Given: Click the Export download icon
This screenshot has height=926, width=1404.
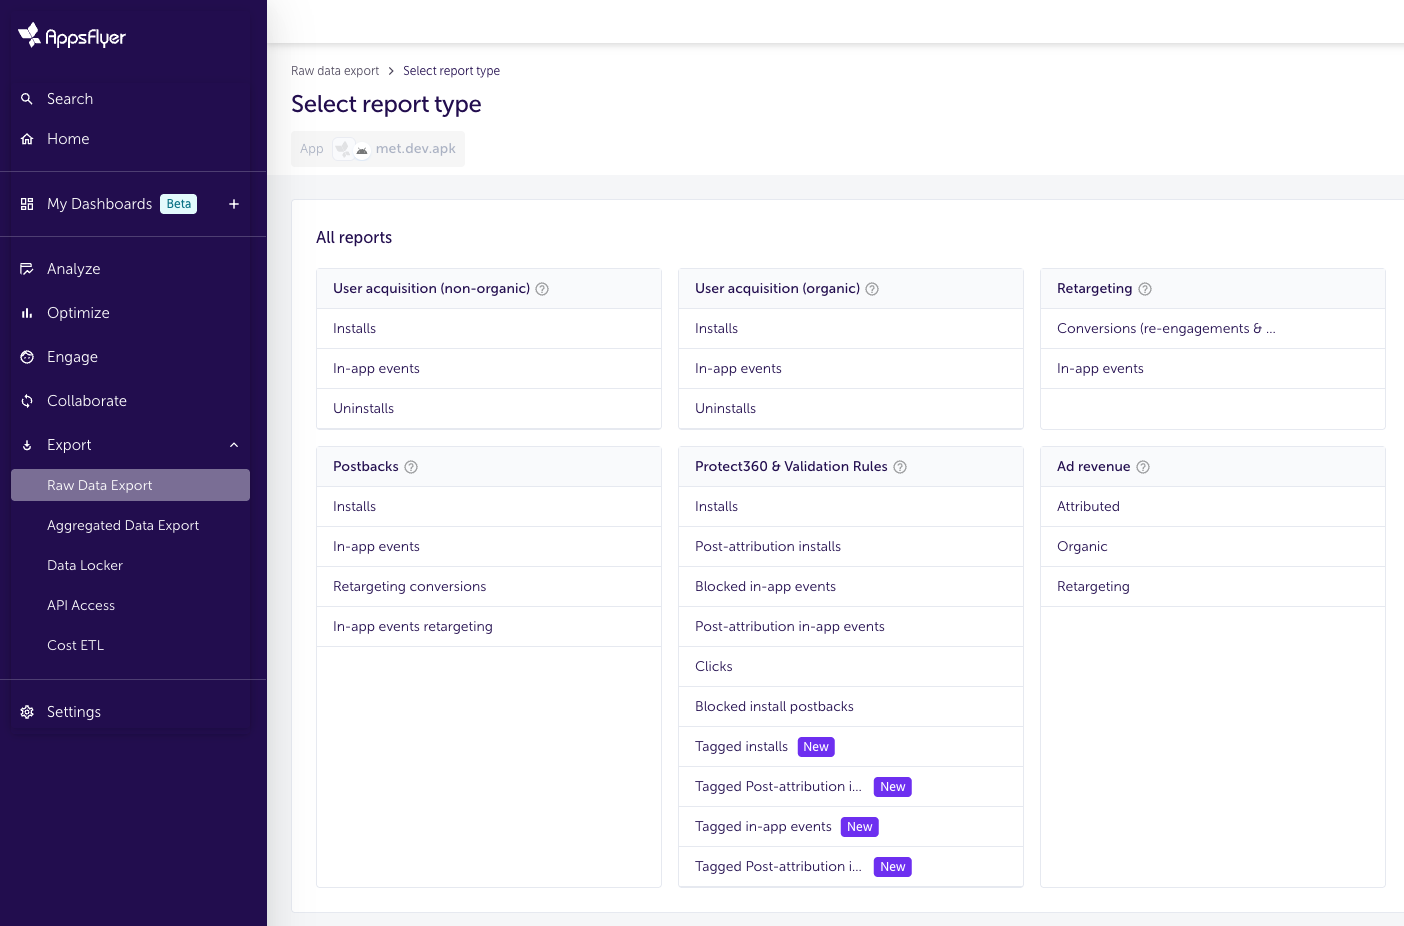Looking at the screenshot, I should [27, 444].
